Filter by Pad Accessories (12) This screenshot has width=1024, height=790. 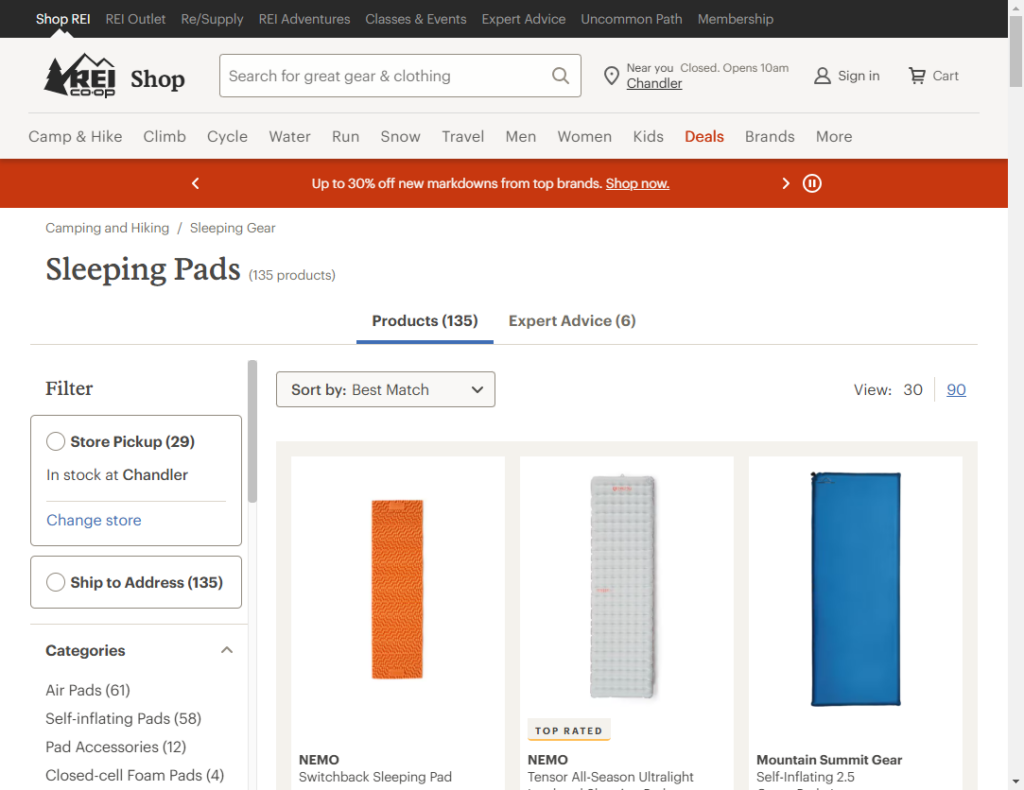pos(116,747)
